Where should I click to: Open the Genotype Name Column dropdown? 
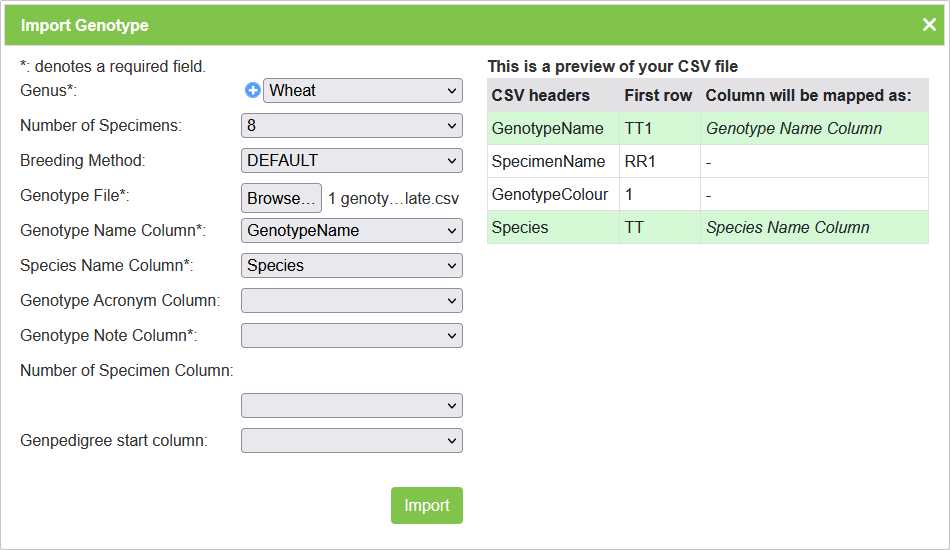tap(351, 231)
